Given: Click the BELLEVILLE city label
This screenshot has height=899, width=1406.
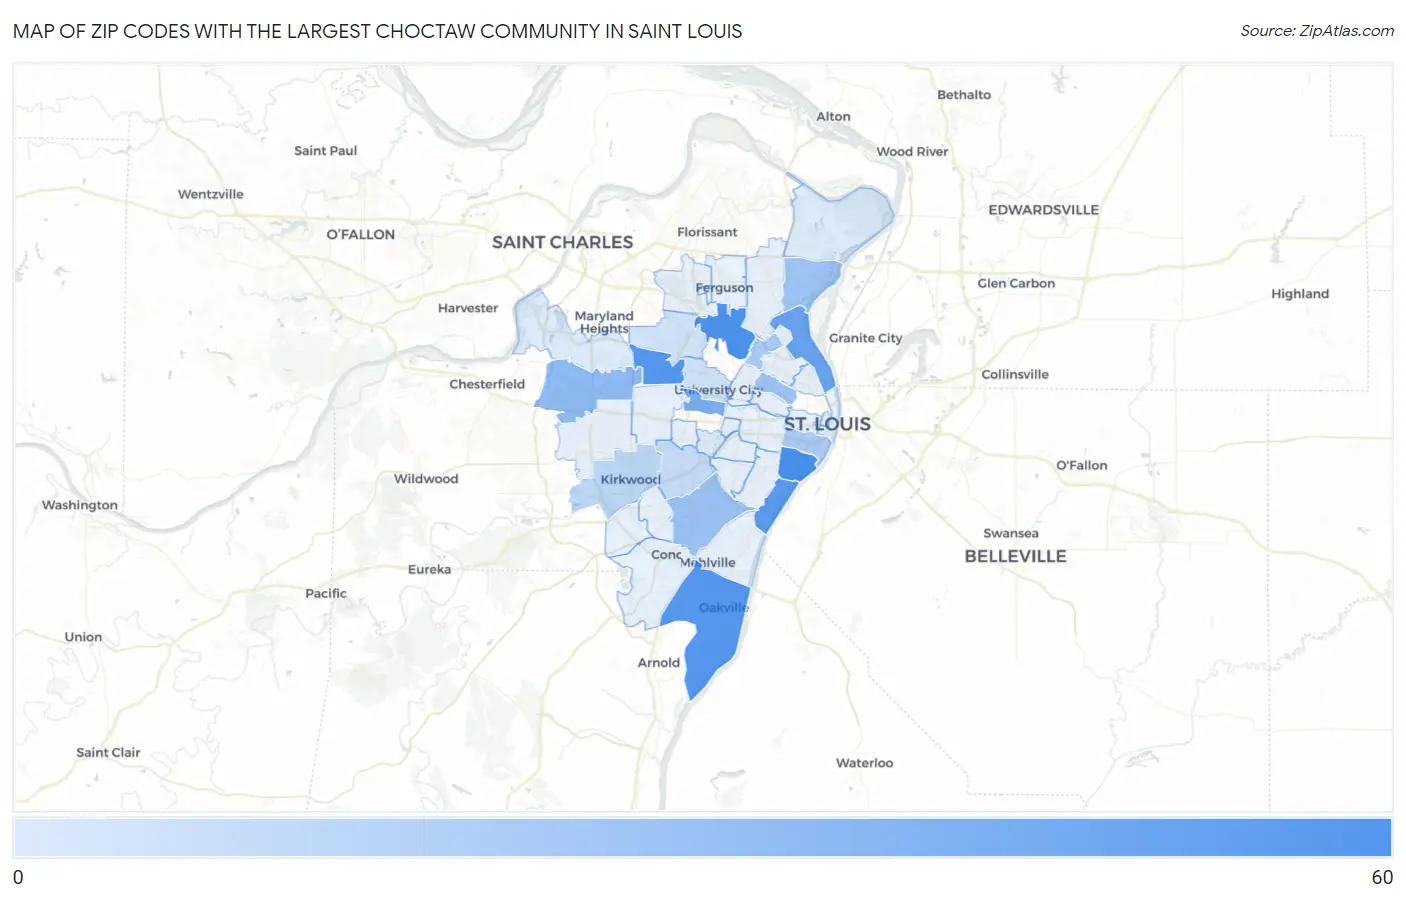Looking at the screenshot, I should (x=1015, y=556).
